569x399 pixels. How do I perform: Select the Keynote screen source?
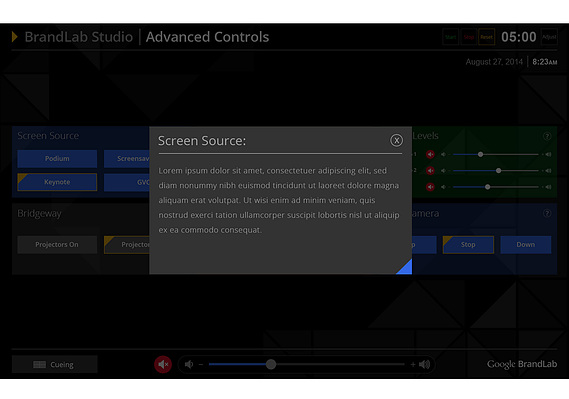click(57, 182)
